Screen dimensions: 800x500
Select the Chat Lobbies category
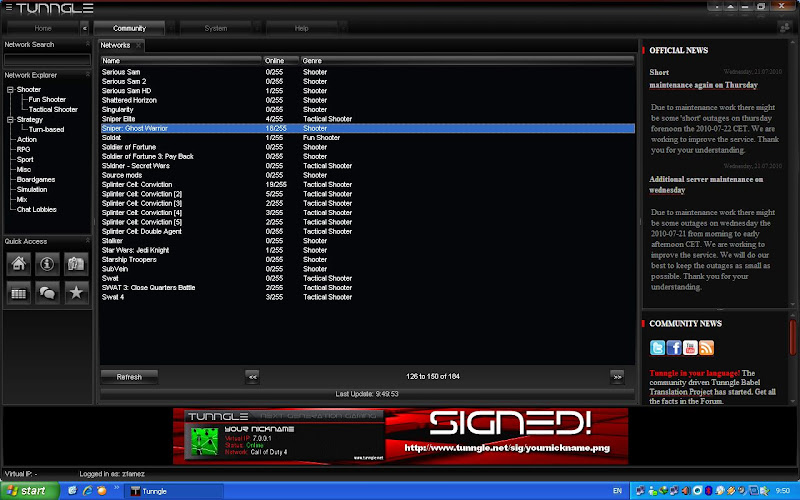[36, 210]
